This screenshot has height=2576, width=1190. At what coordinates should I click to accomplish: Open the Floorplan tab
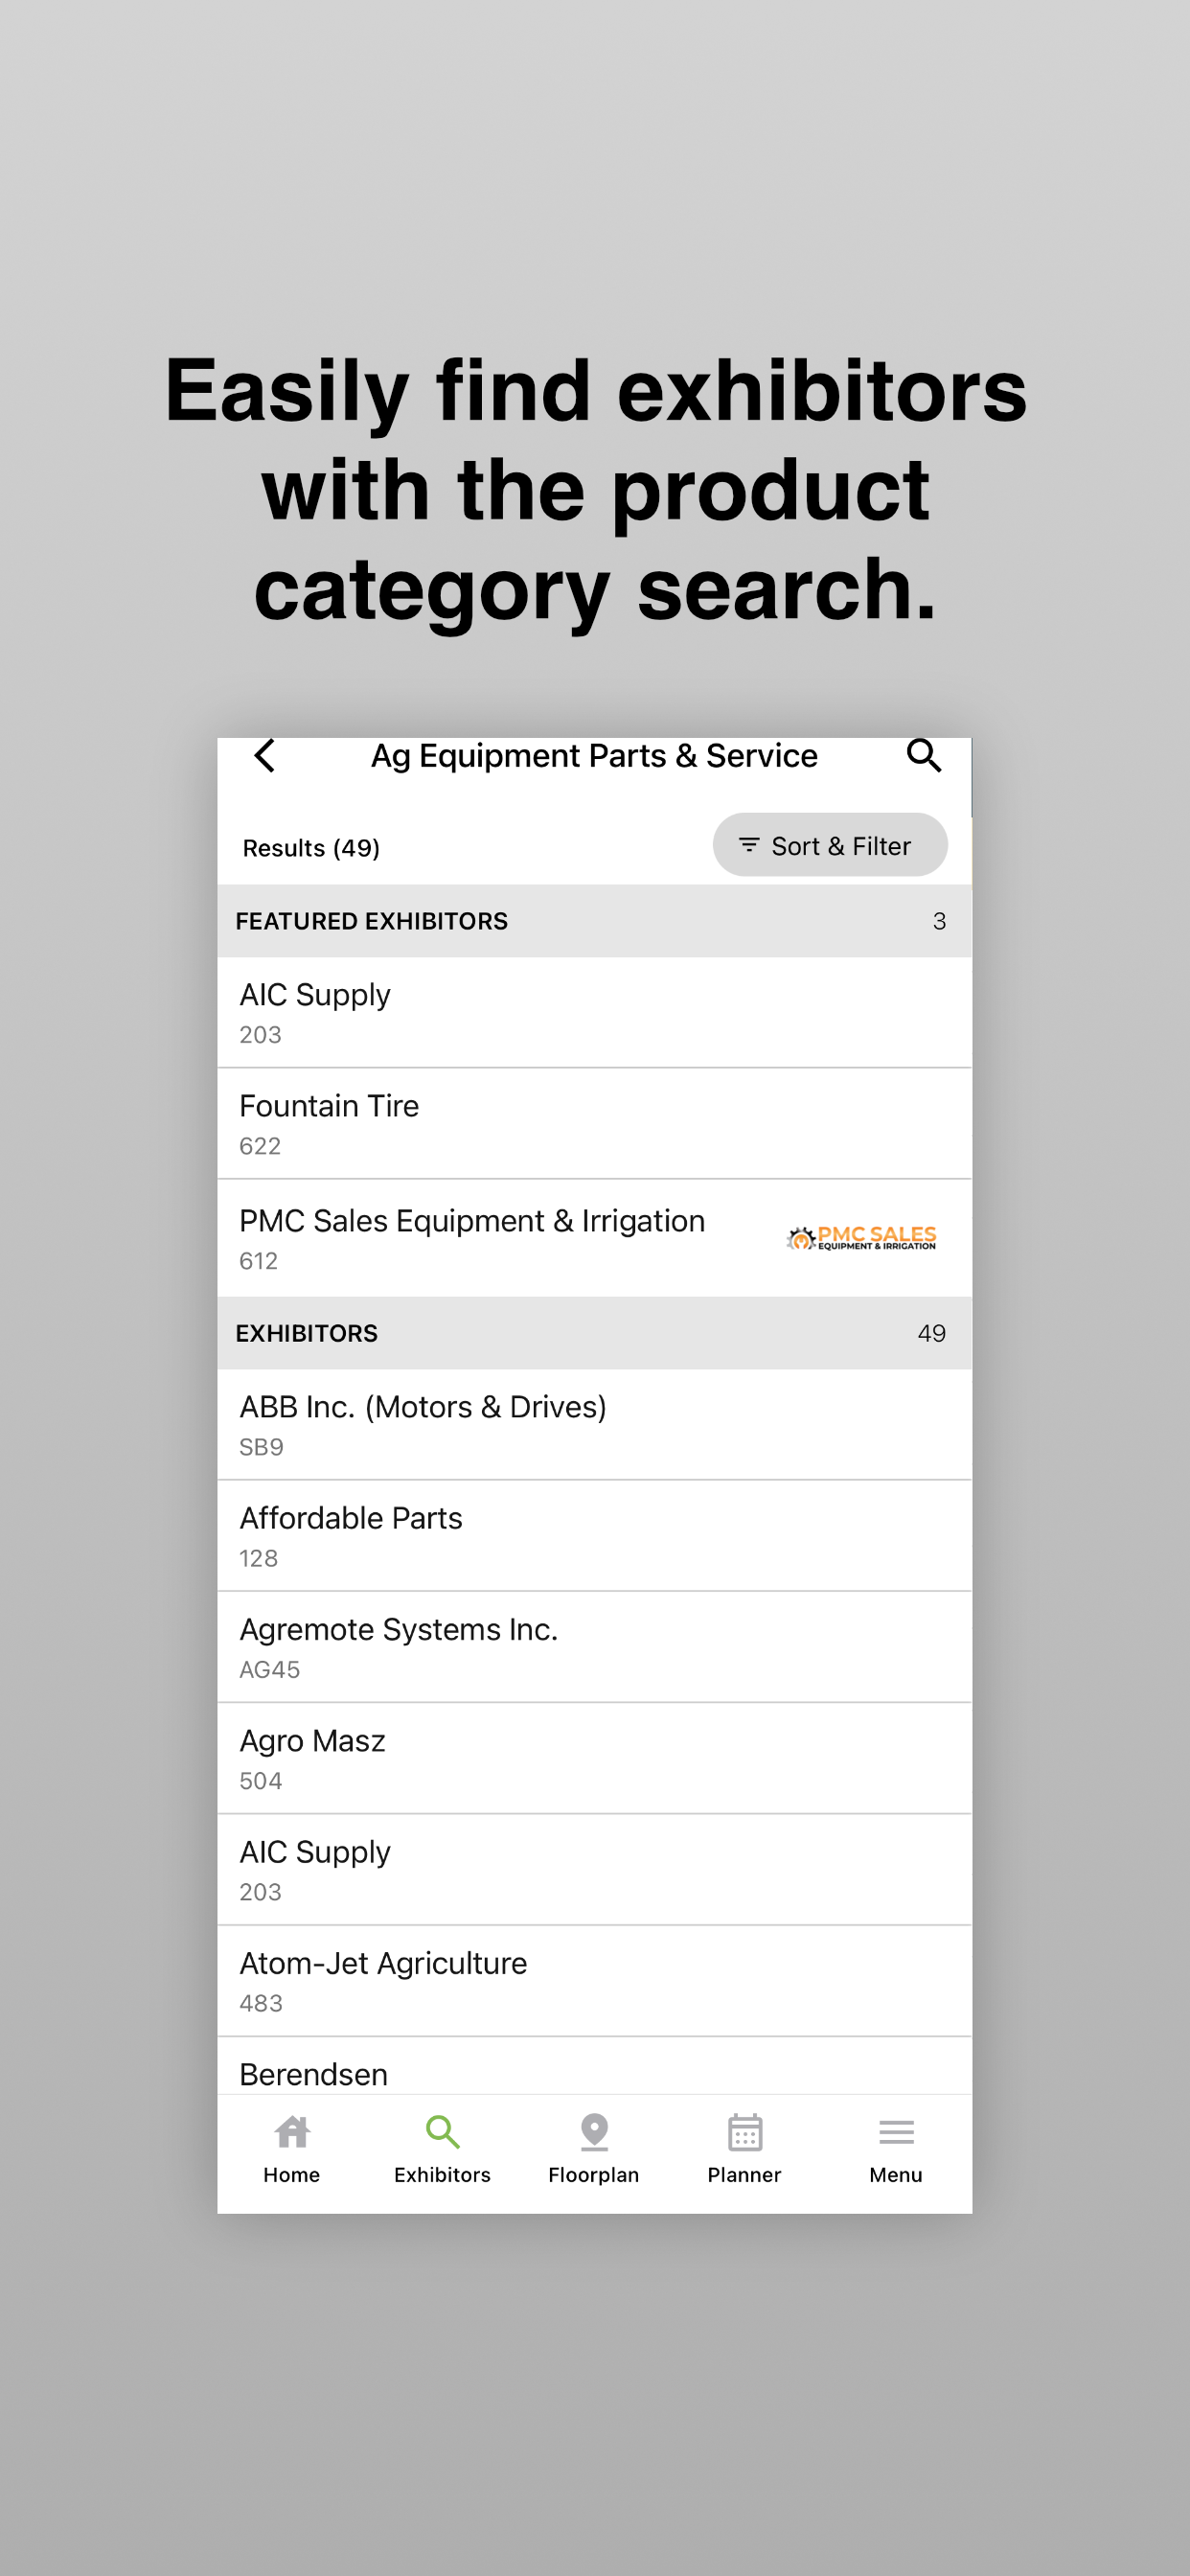pyautogui.click(x=594, y=2150)
